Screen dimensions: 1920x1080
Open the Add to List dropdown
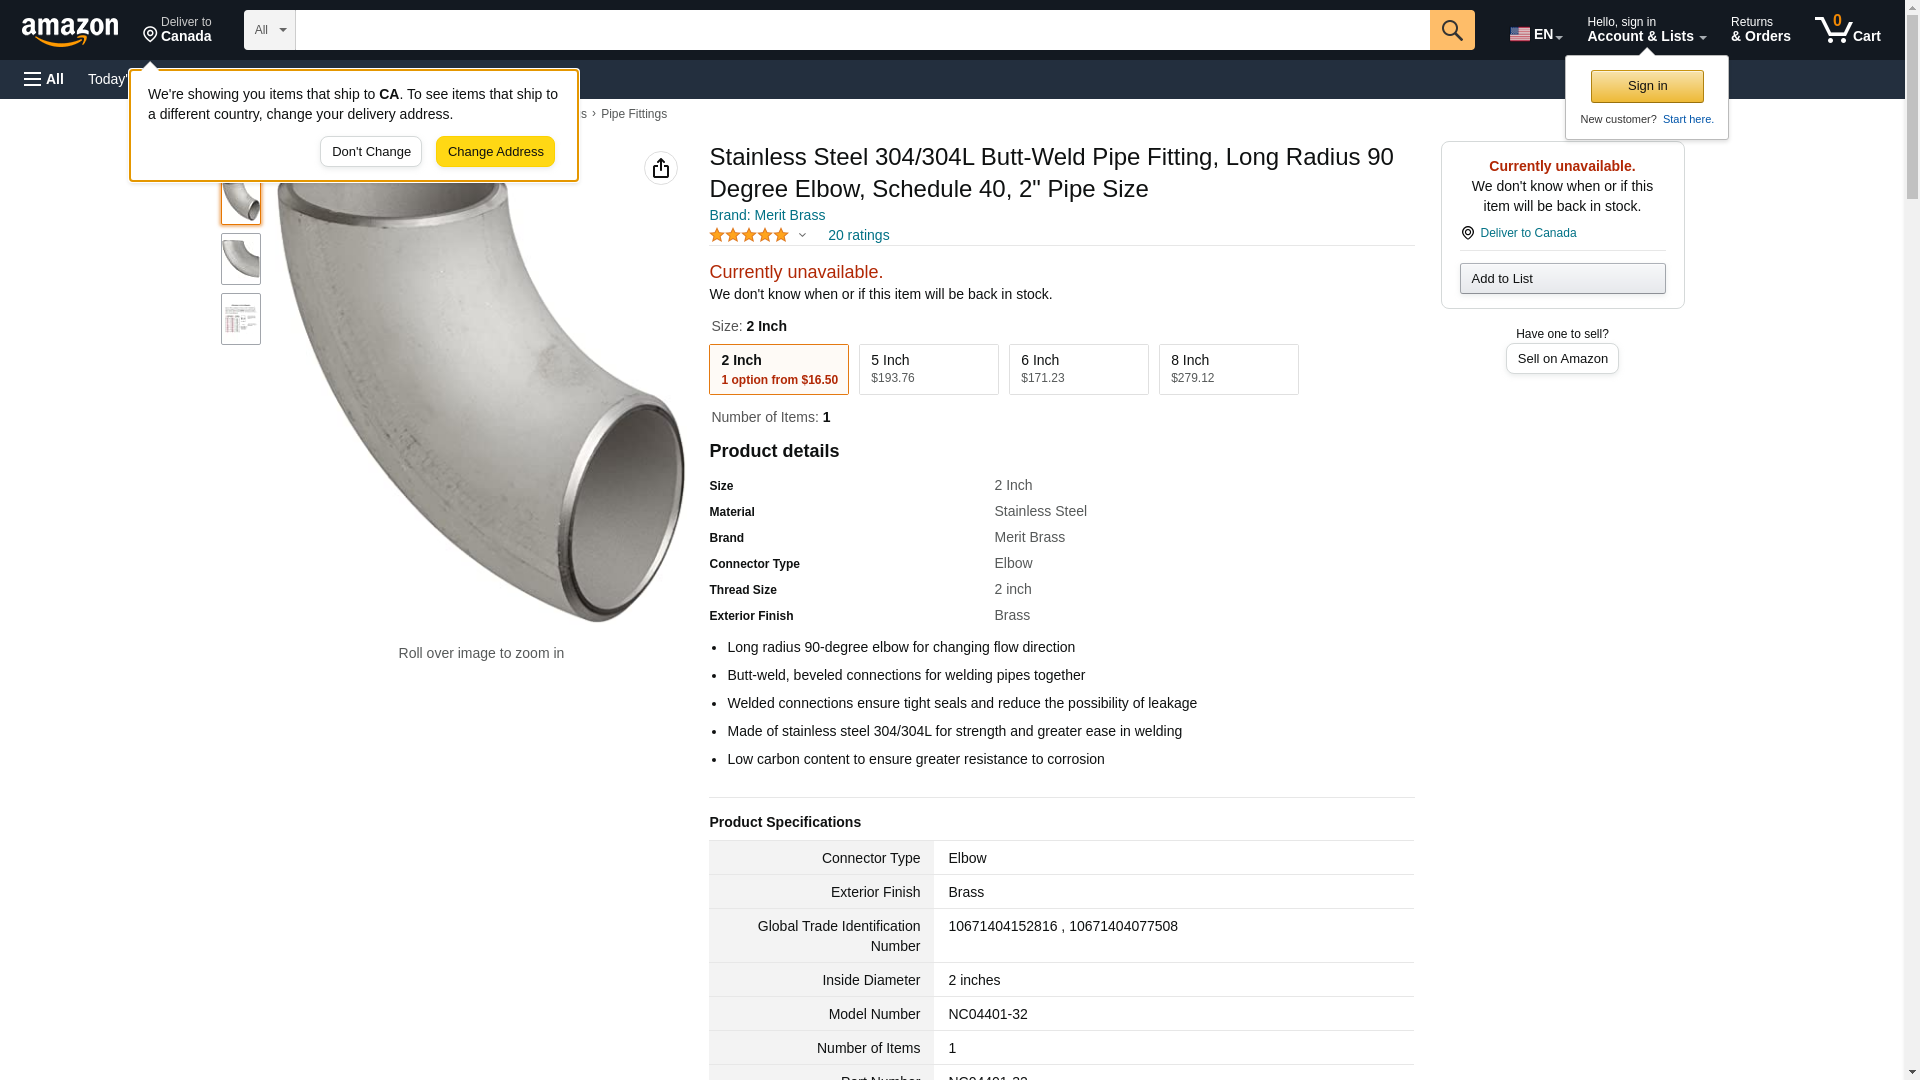(1562, 278)
